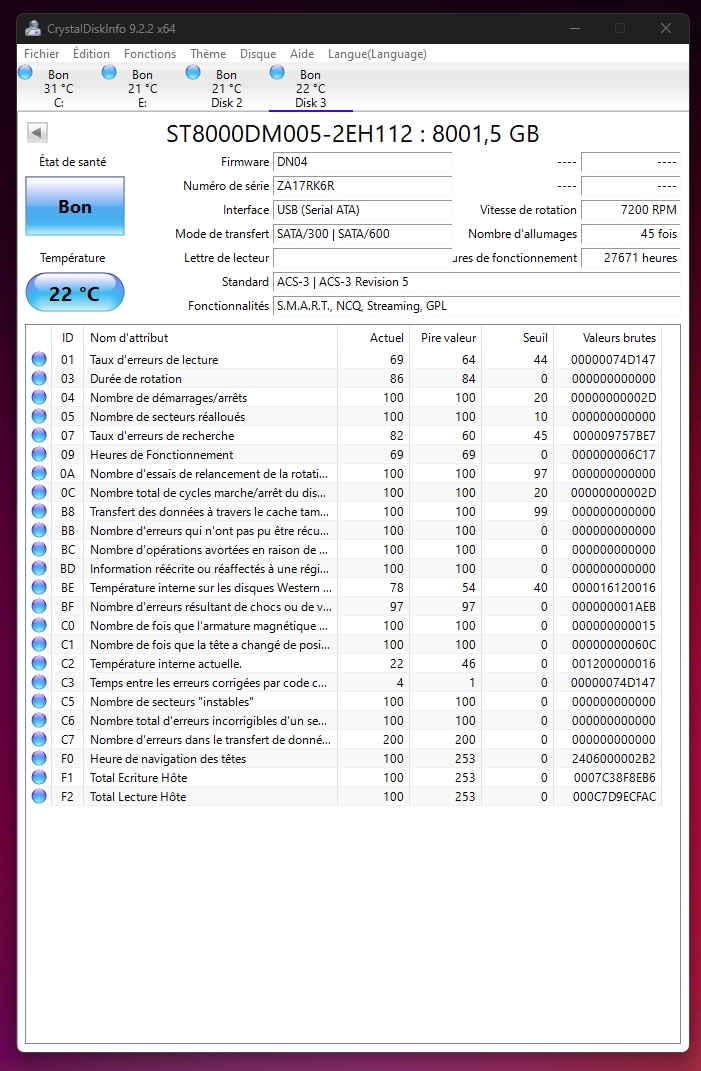Click status orb for attribute C5 unstable sectors
This screenshot has height=1071, width=701.
tap(39, 702)
